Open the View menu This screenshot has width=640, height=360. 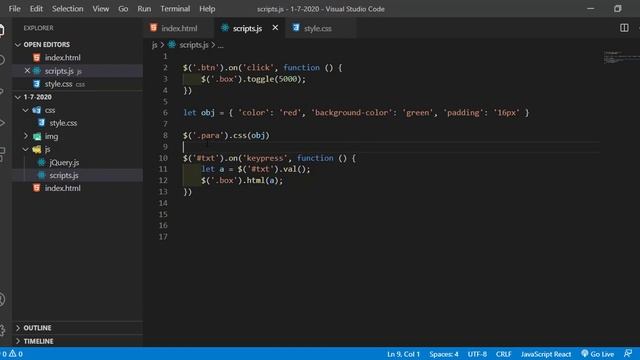pyautogui.click(x=100, y=9)
